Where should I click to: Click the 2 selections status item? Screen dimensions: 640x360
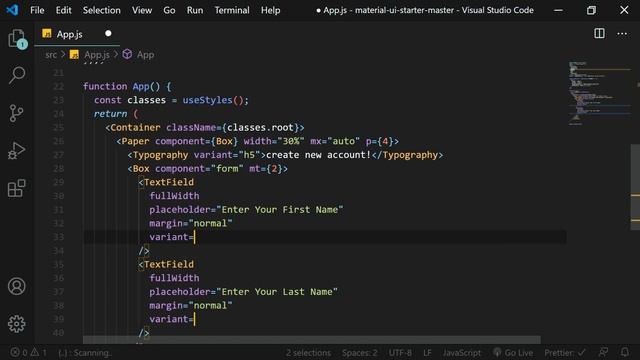coord(308,353)
